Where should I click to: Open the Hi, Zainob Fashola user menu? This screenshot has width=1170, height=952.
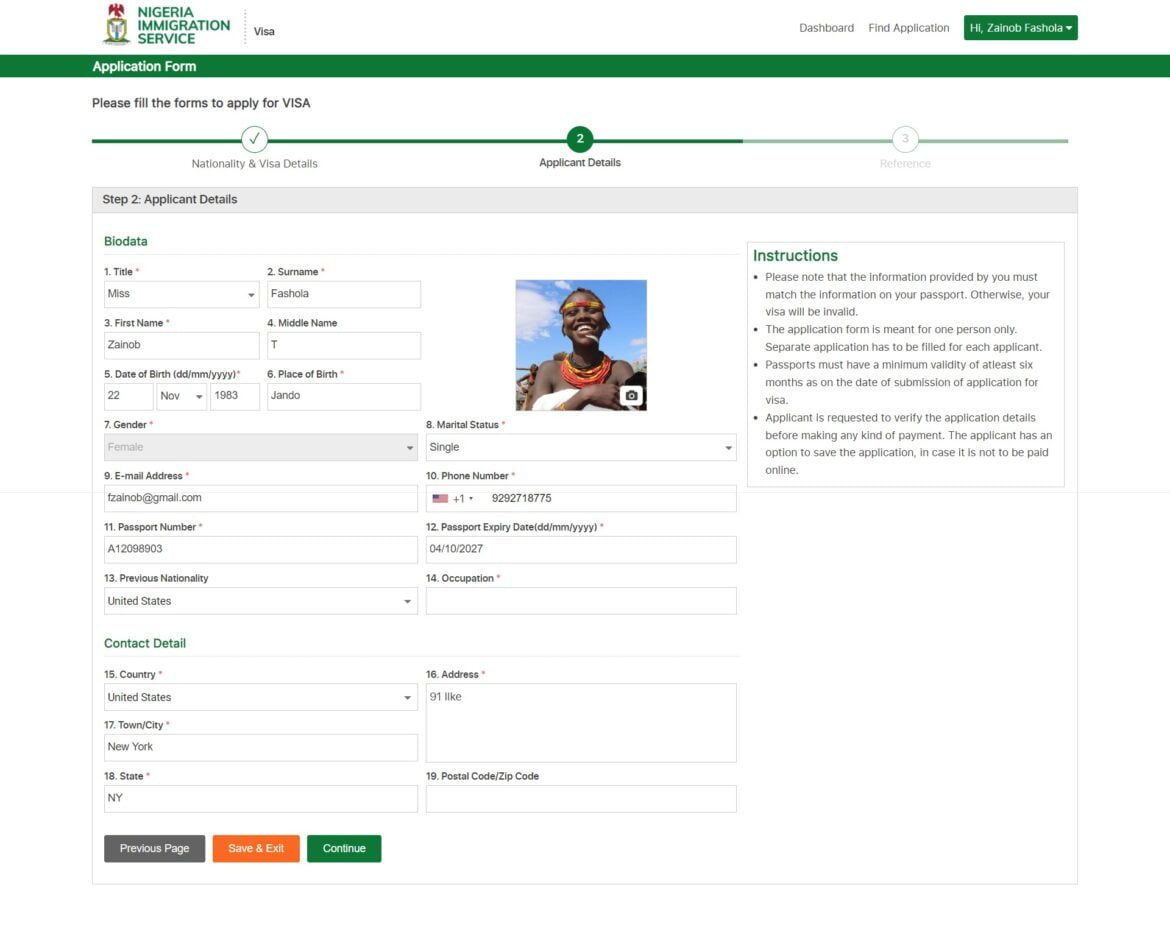pos(1020,28)
